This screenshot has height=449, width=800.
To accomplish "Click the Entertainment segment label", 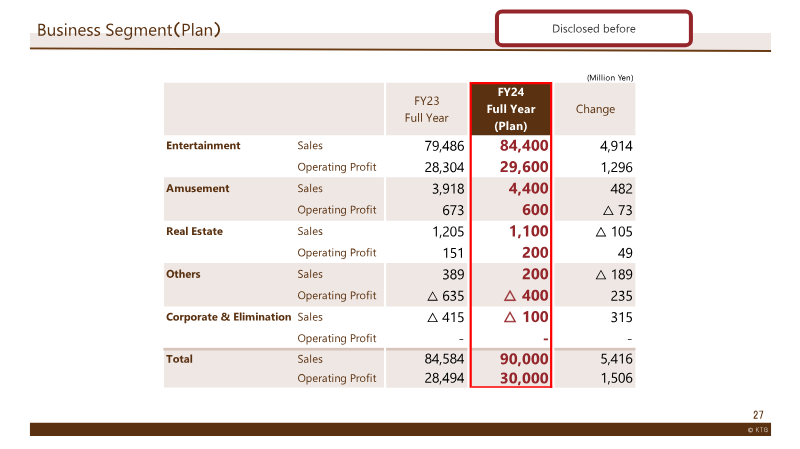I will pyautogui.click(x=203, y=145).
